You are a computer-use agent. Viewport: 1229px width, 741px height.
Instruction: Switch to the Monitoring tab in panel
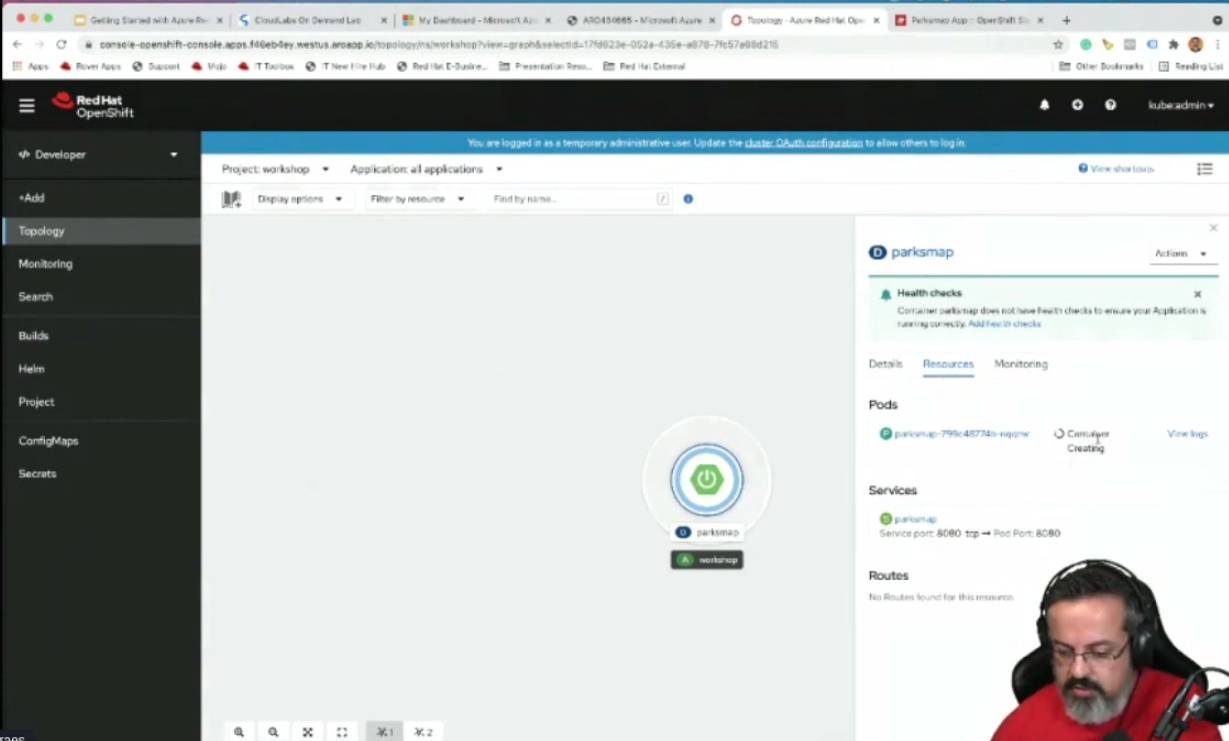tap(1021, 364)
